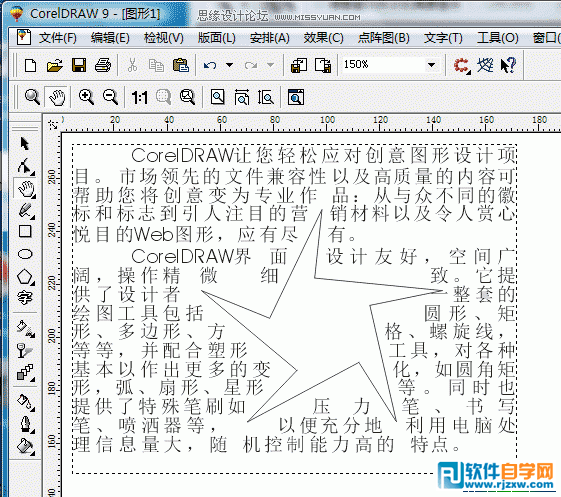The width and height of the screenshot is (561, 497).
Task: Click the Cut scissors icon
Action: tap(132, 65)
